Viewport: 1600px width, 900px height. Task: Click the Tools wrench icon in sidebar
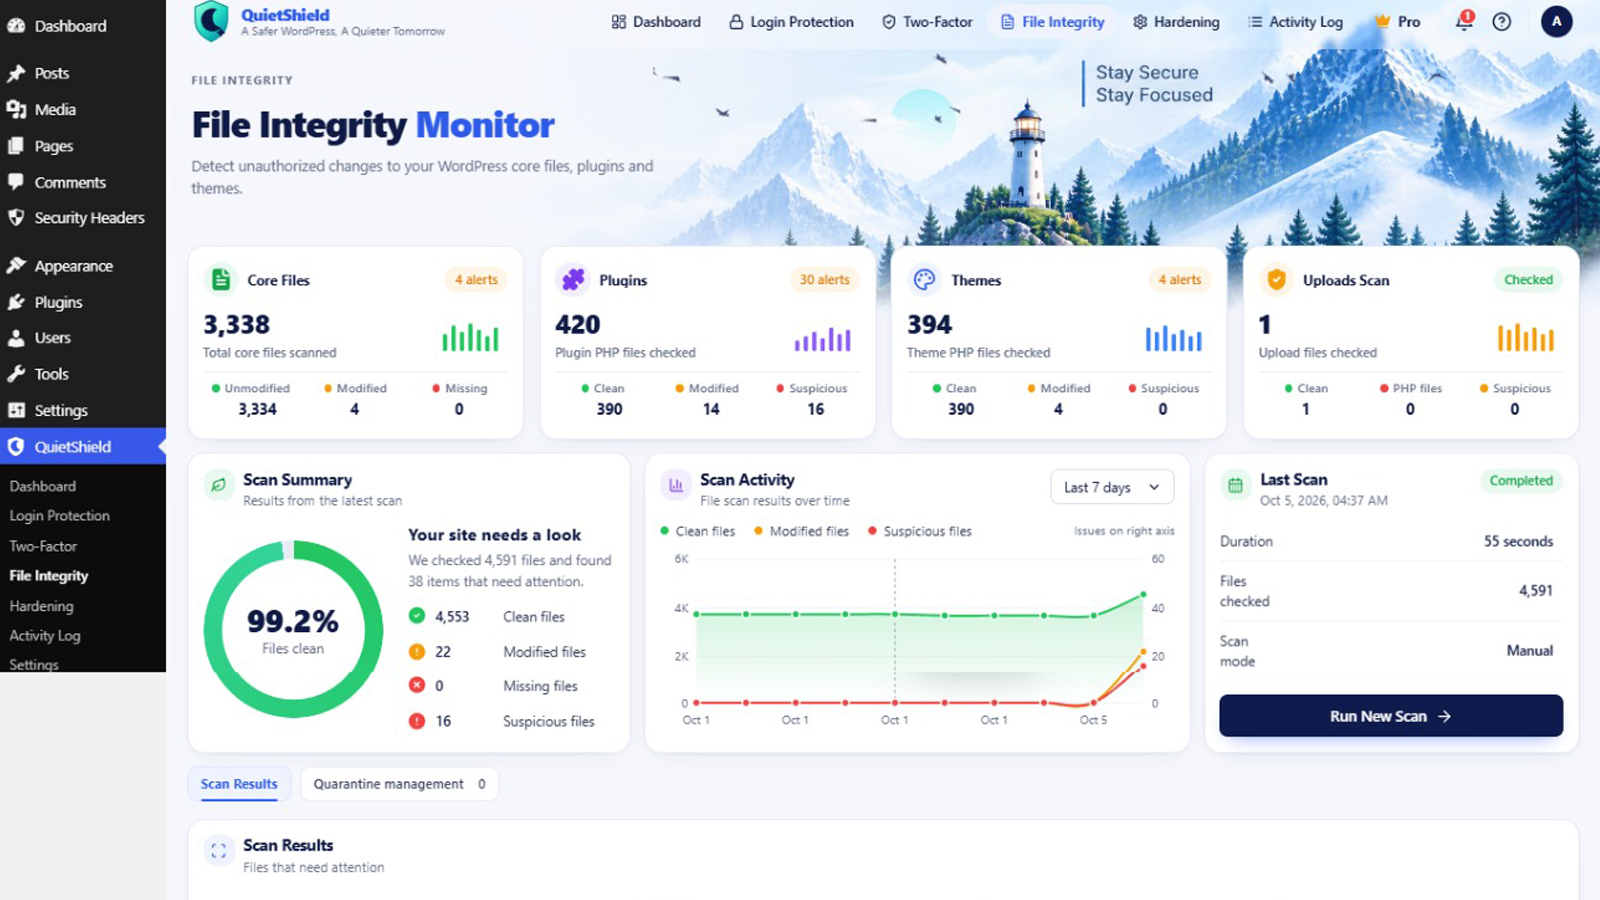point(16,374)
